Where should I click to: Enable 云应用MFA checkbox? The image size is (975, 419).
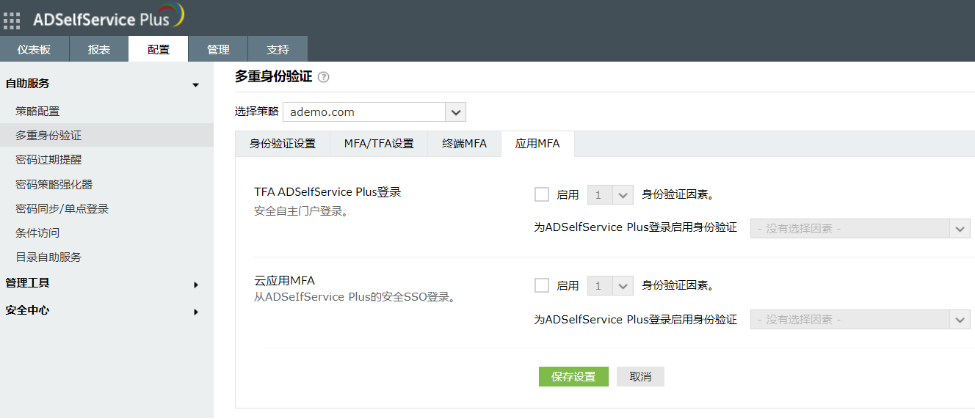click(542, 286)
